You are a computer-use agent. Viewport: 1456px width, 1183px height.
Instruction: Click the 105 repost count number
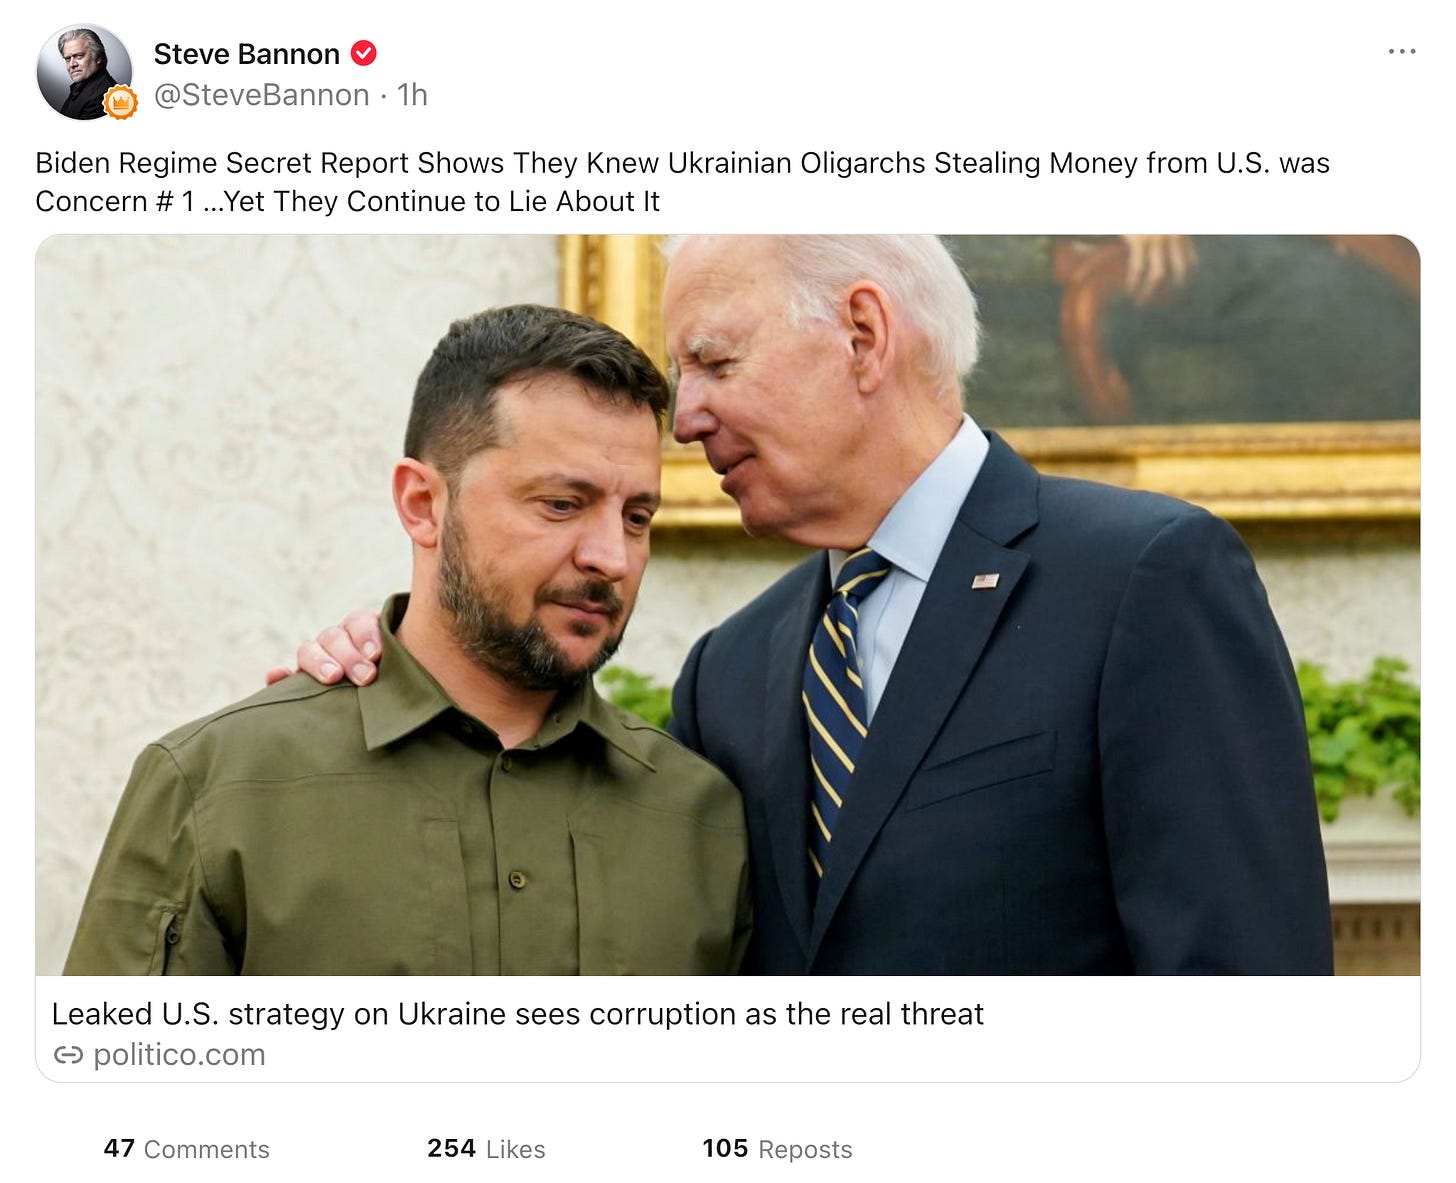coord(725,1148)
